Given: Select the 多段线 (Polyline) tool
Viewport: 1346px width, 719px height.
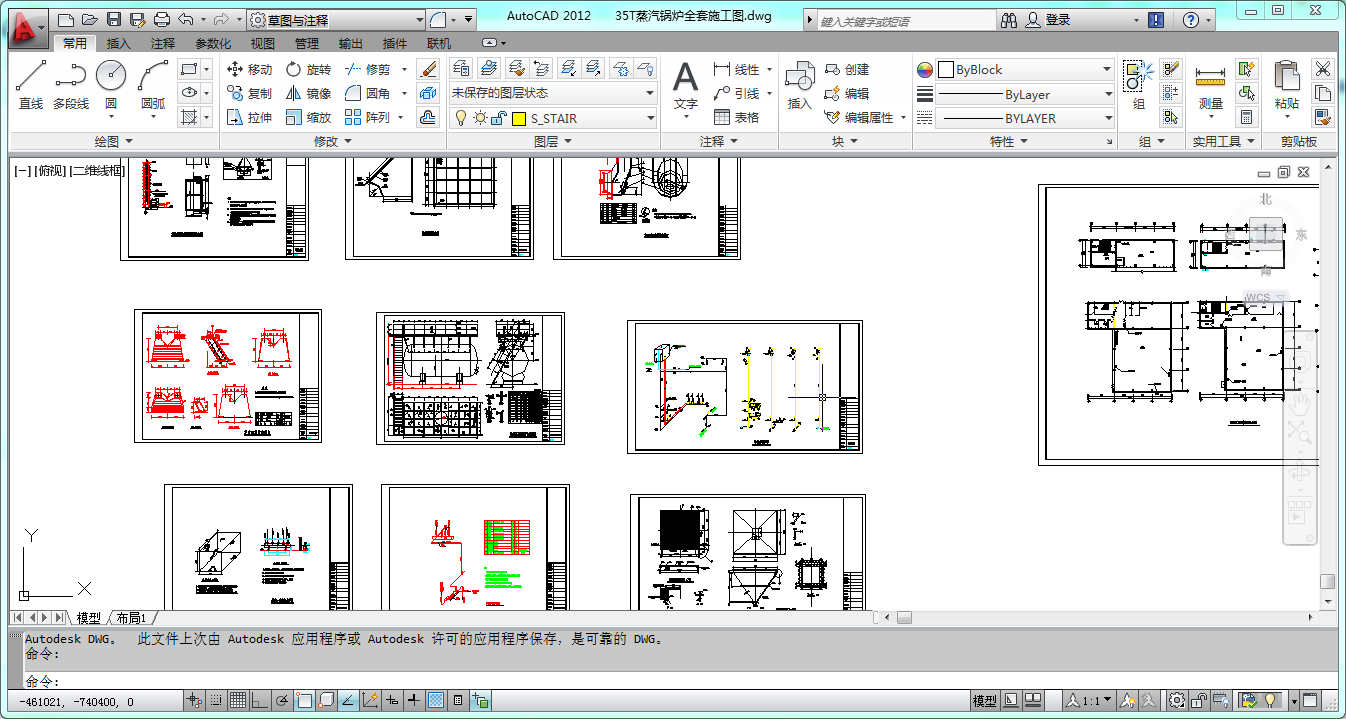Looking at the screenshot, I should coord(71,85).
